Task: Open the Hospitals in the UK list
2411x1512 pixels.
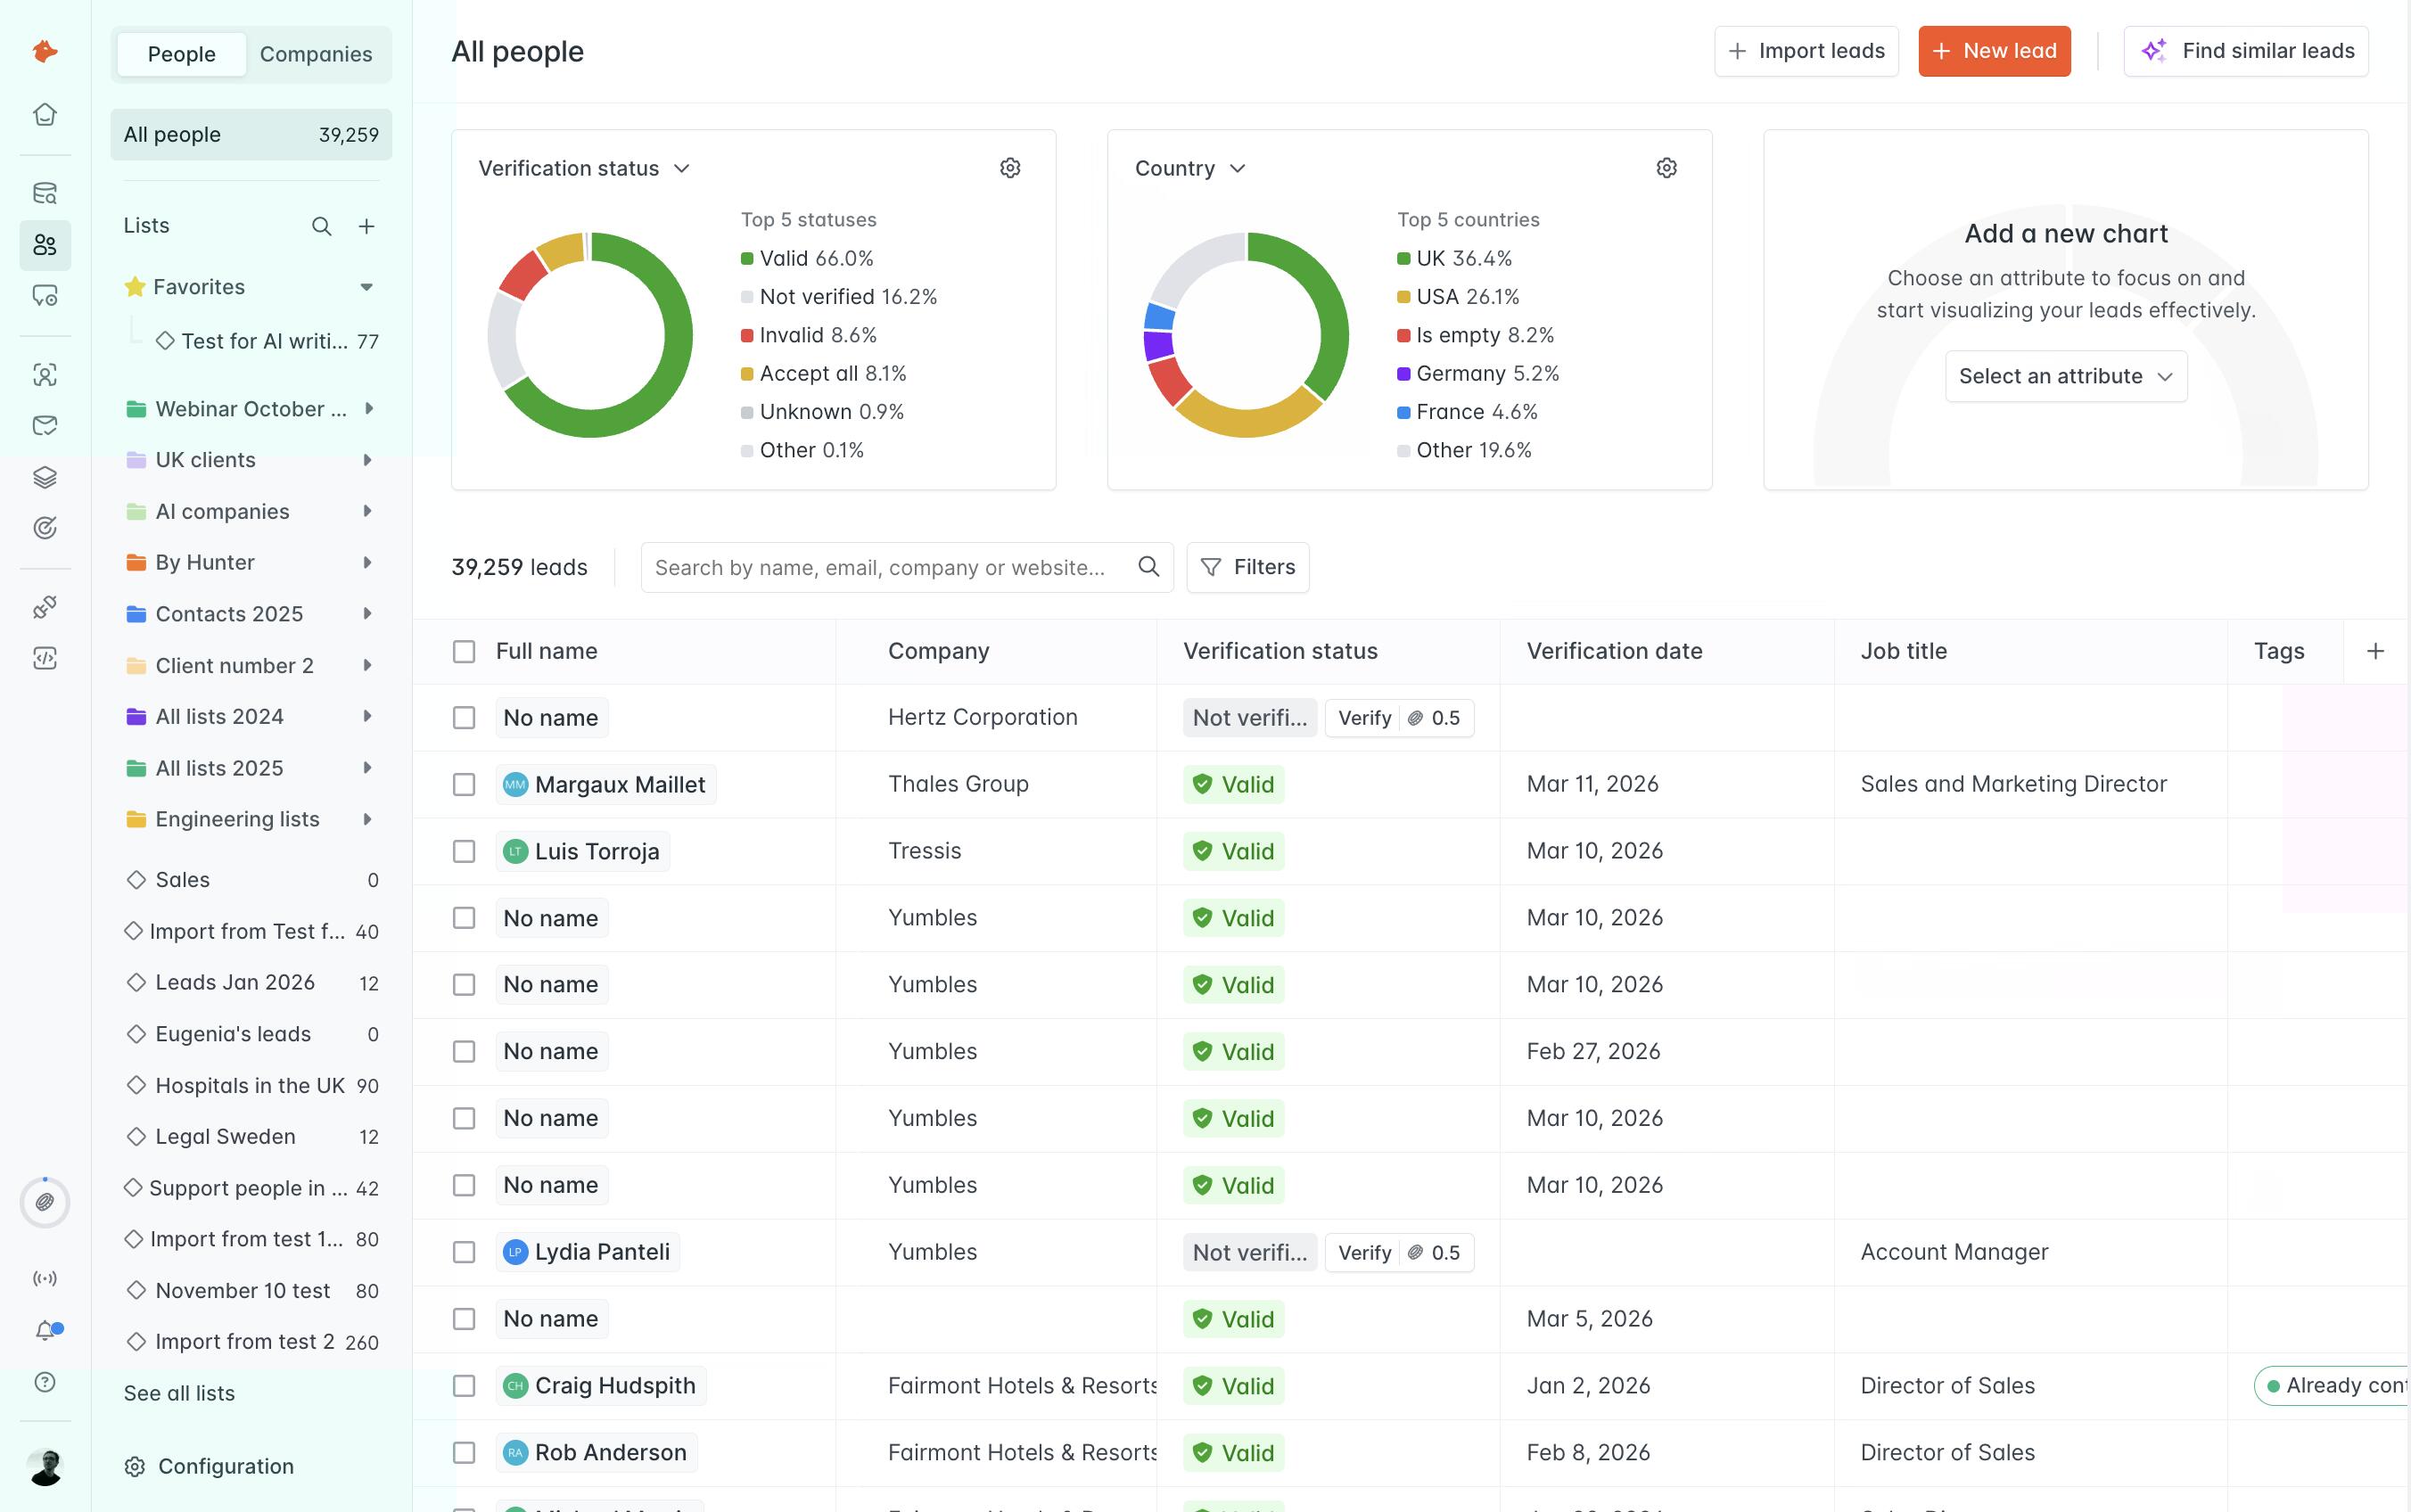Action: 250,1086
